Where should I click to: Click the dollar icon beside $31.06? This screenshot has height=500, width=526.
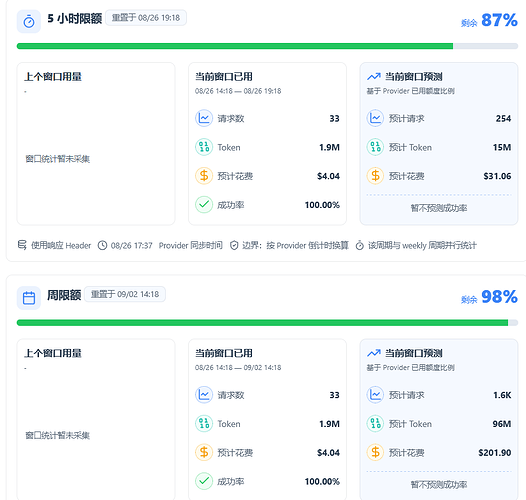click(x=375, y=176)
